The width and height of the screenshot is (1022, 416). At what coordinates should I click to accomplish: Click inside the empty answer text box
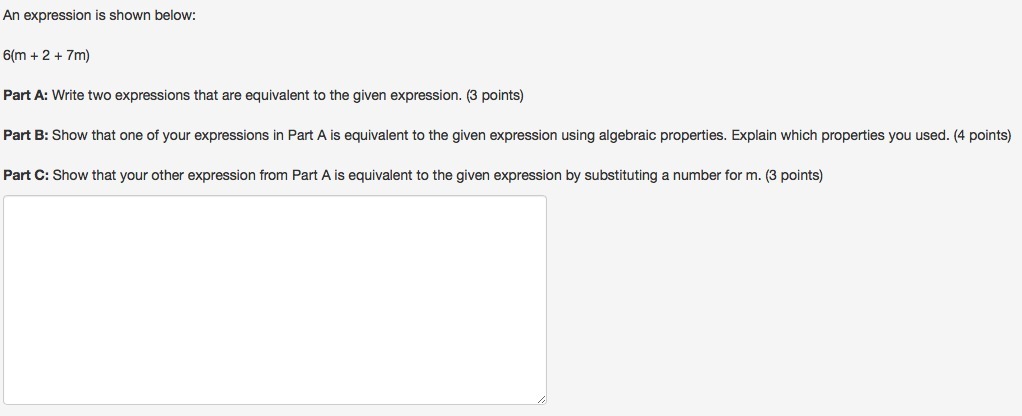pos(274,300)
